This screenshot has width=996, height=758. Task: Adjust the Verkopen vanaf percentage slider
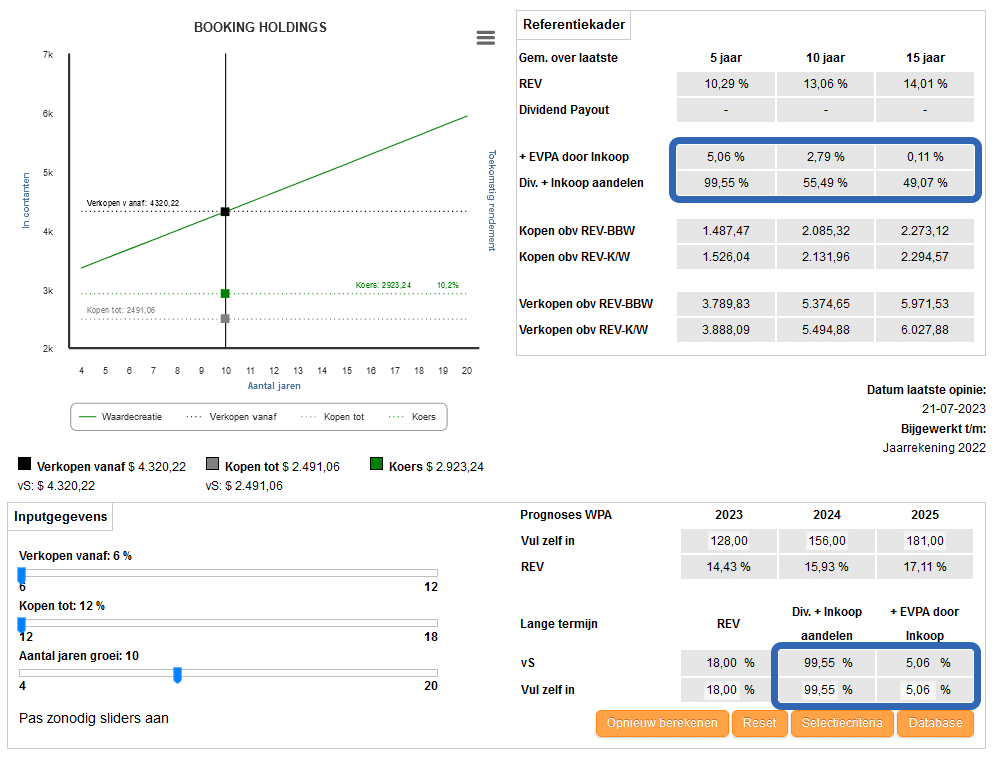(22, 575)
